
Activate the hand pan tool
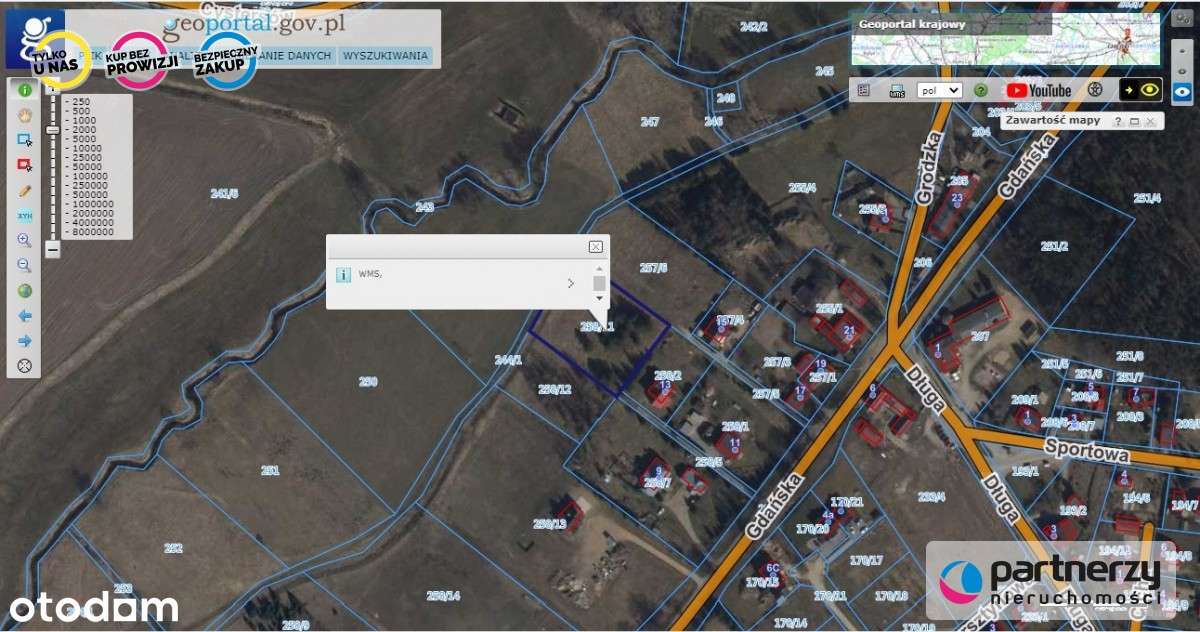pyautogui.click(x=25, y=114)
